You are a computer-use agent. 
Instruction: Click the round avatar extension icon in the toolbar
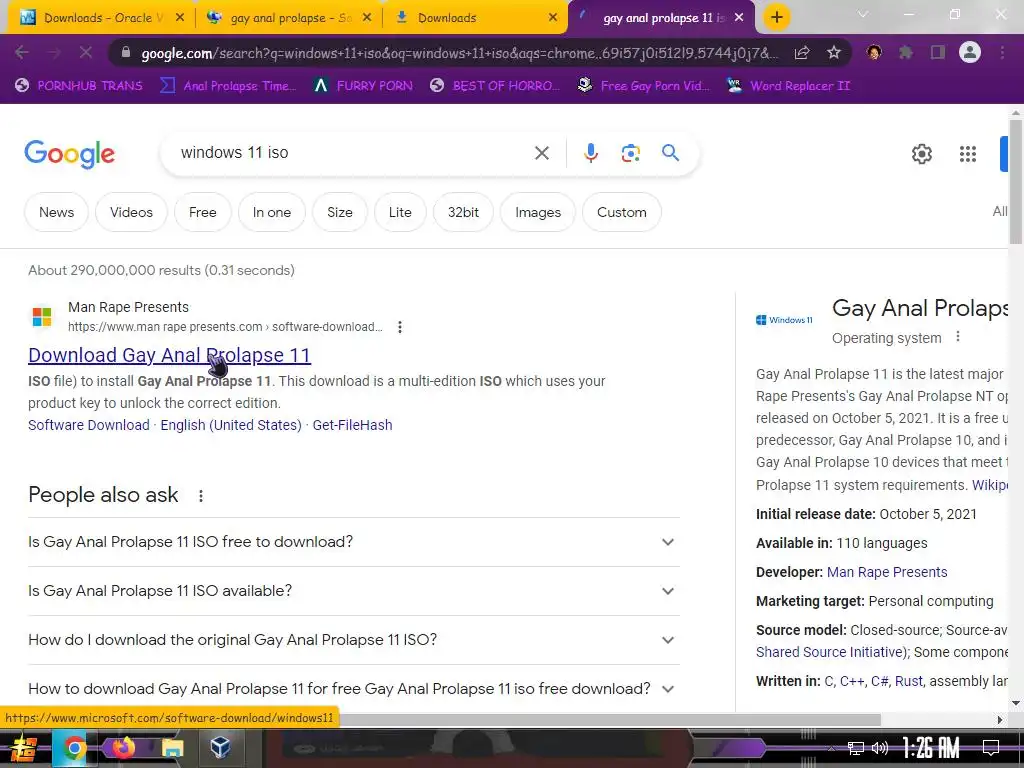point(874,52)
